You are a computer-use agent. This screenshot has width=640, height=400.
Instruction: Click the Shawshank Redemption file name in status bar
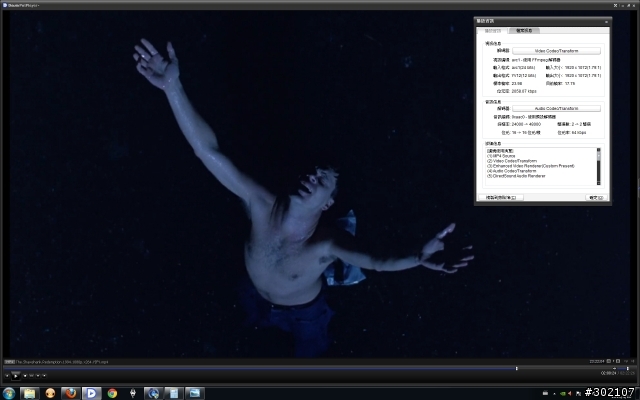click(62, 362)
